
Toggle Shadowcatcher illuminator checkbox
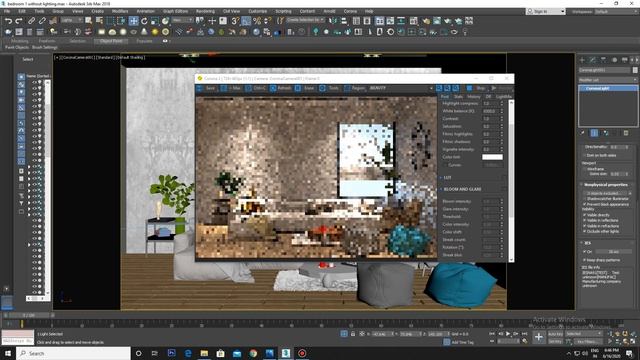[x=584, y=199]
